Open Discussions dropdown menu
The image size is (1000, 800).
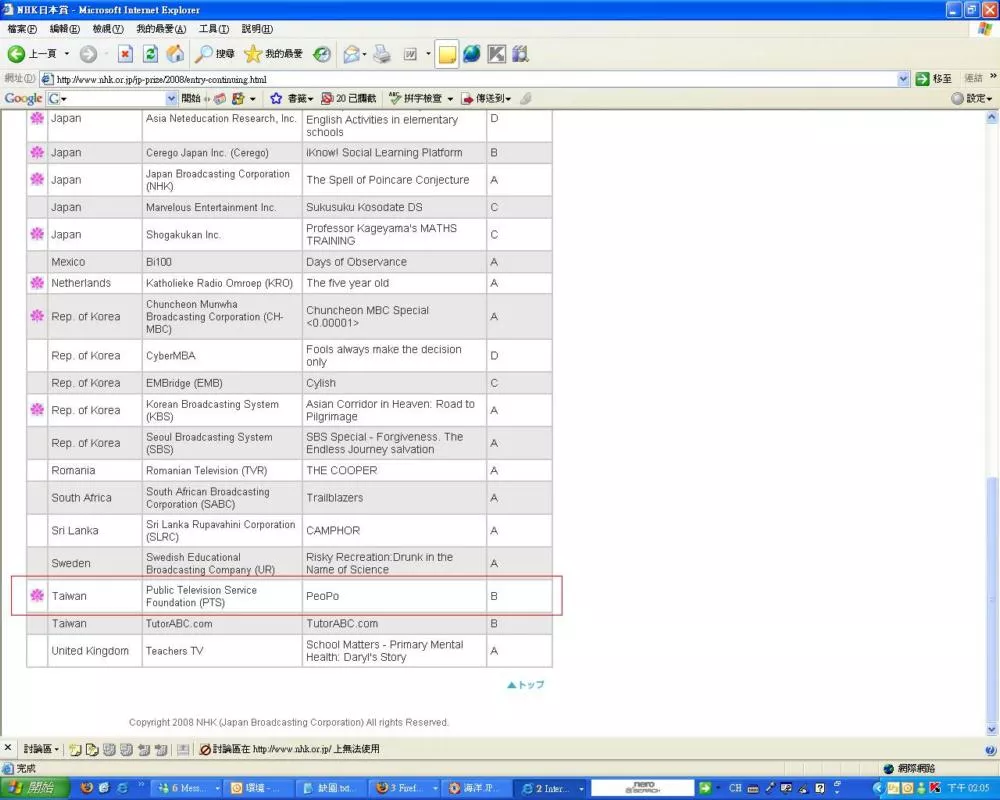(x=41, y=749)
